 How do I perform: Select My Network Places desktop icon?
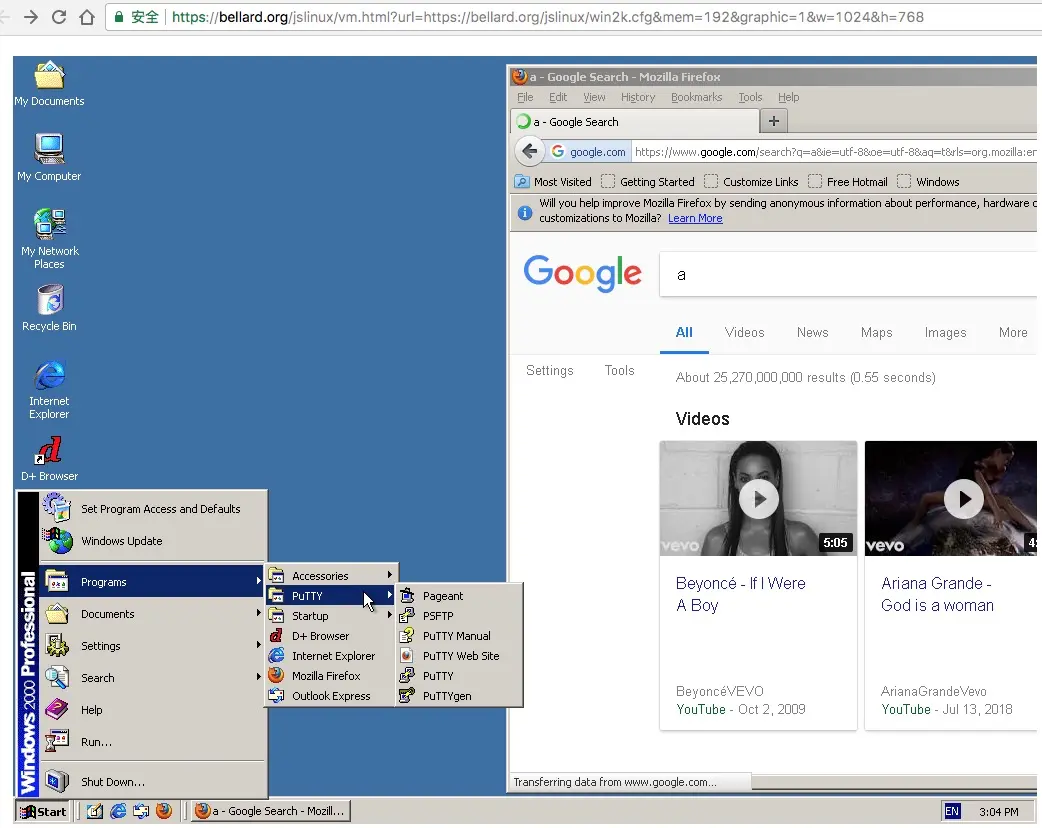(49, 238)
